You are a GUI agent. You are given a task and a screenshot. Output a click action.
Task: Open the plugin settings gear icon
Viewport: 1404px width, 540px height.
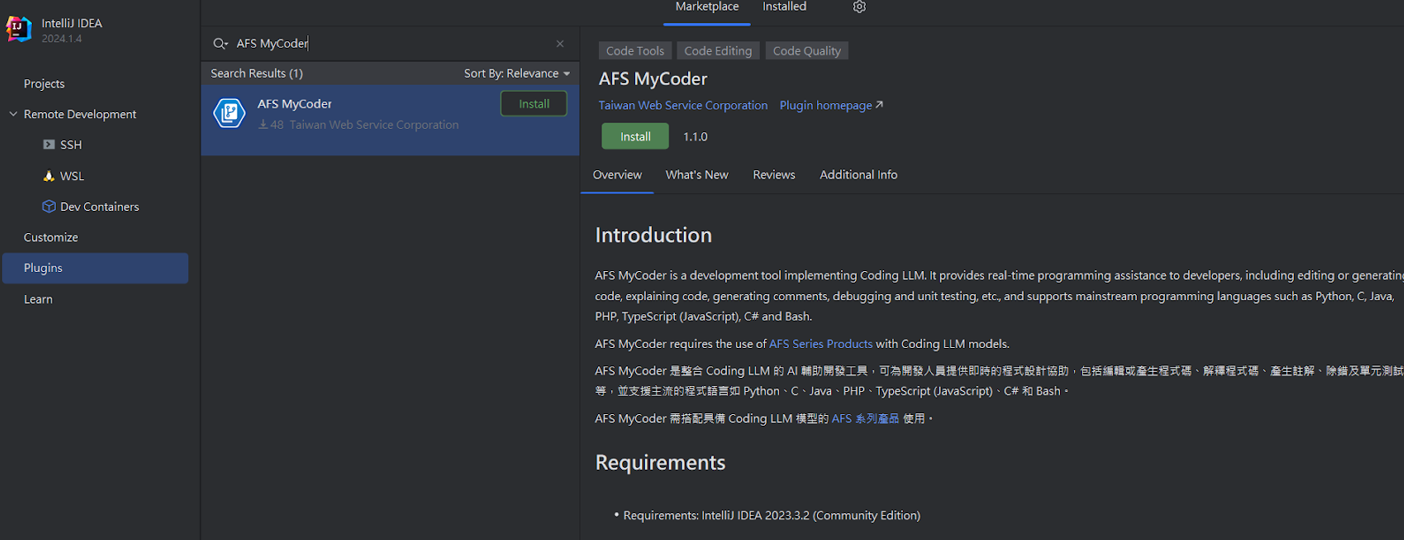point(859,7)
